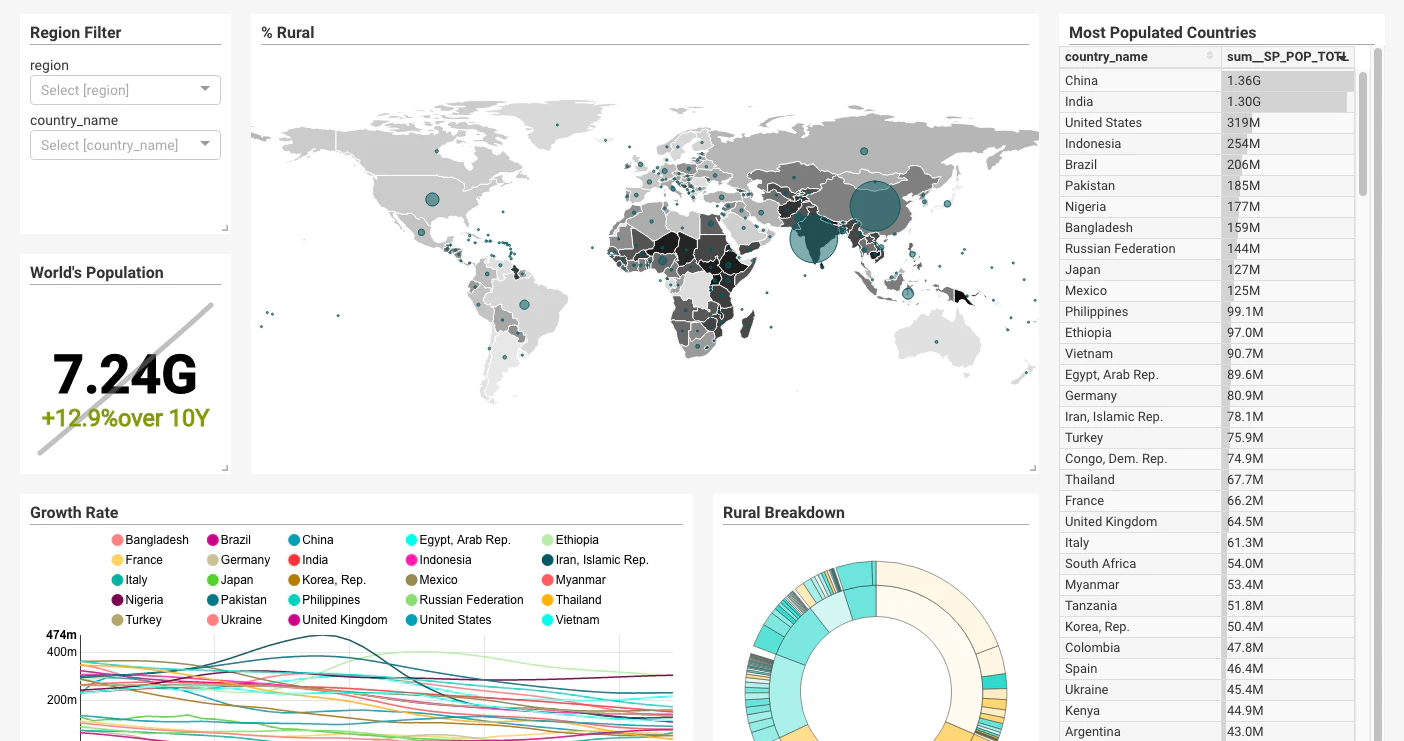
Task: Click the large China bubble on map
Action: click(875, 206)
